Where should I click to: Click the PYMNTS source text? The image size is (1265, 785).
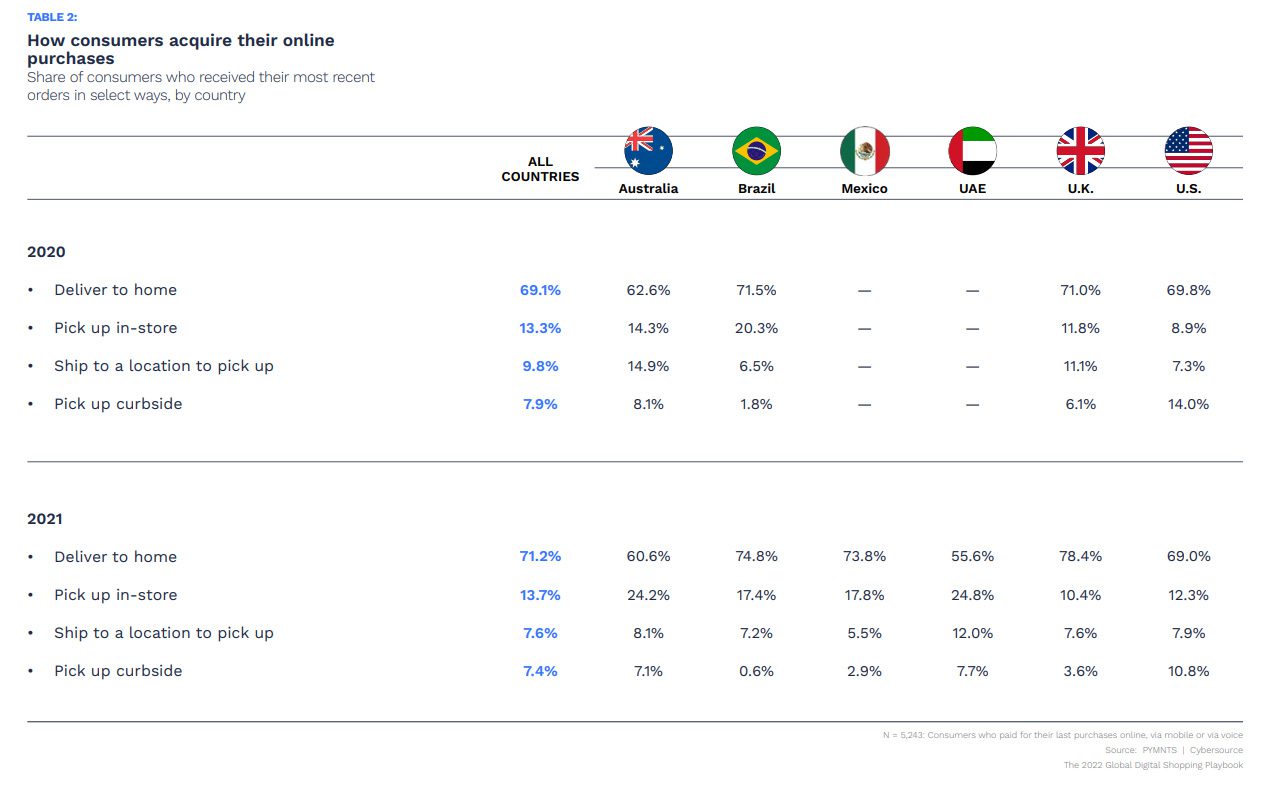point(1160,750)
